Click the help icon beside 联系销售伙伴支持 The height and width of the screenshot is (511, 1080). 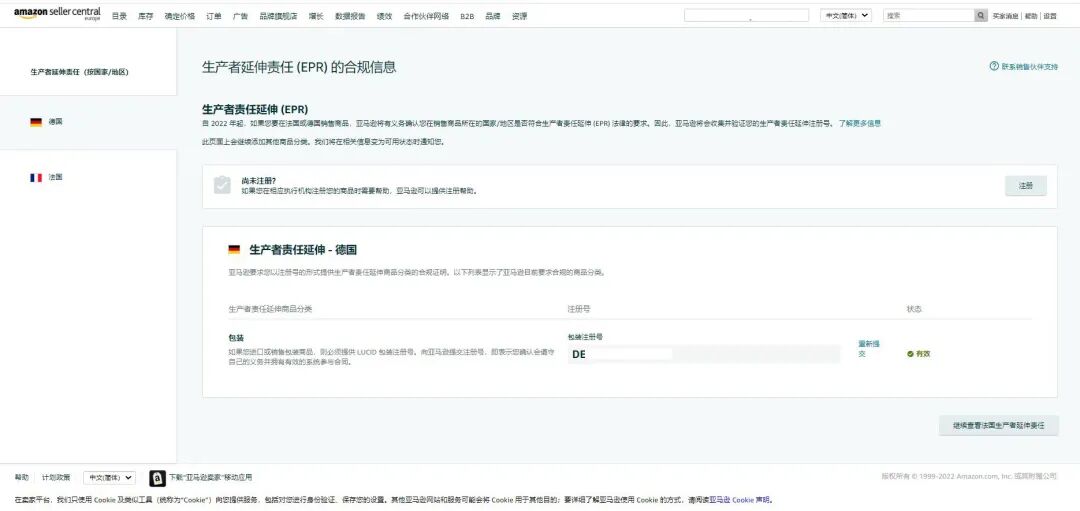tap(994, 67)
